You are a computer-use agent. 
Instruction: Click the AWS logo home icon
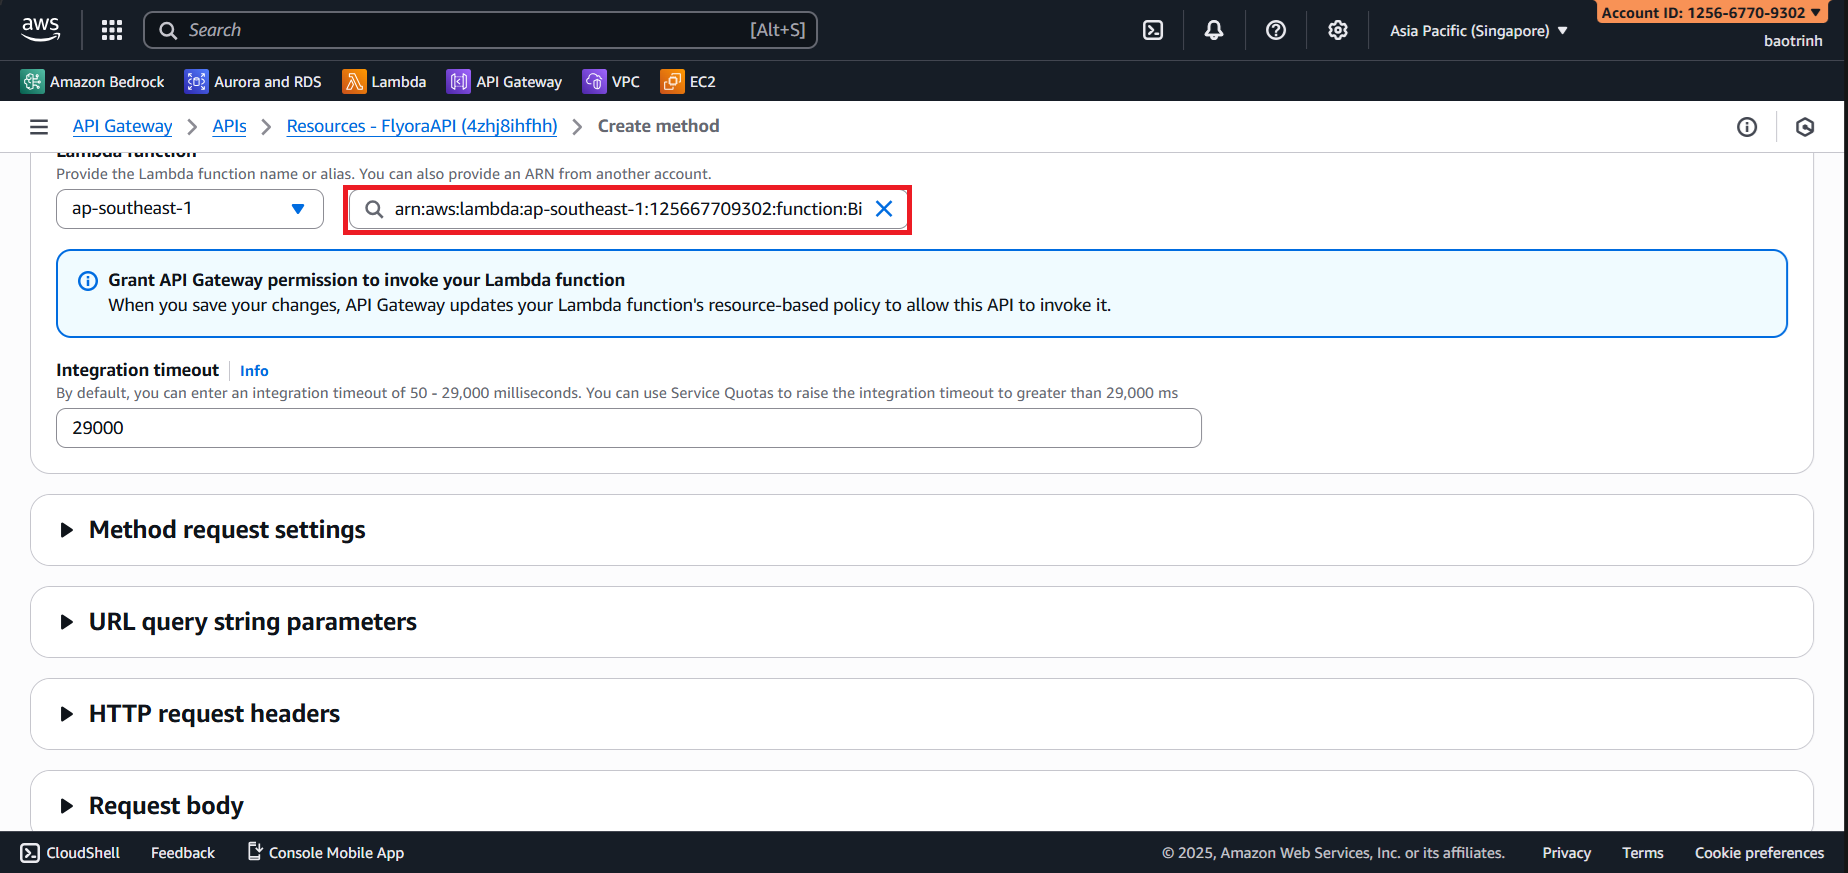41,30
